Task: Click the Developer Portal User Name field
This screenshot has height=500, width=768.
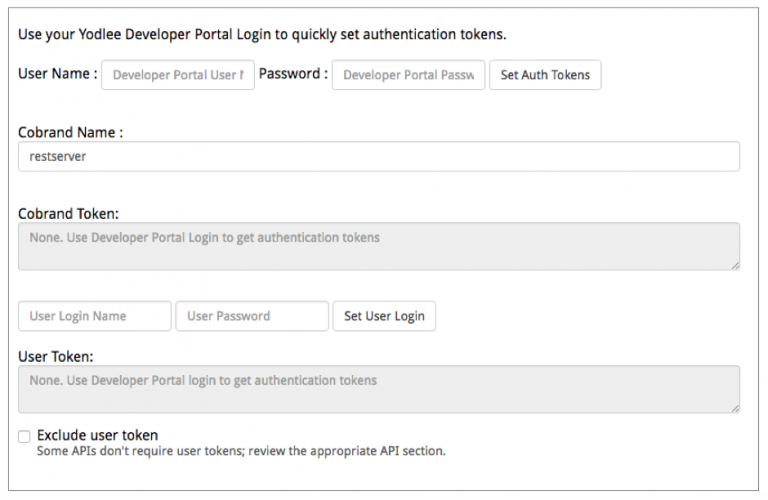Action: tap(177, 75)
